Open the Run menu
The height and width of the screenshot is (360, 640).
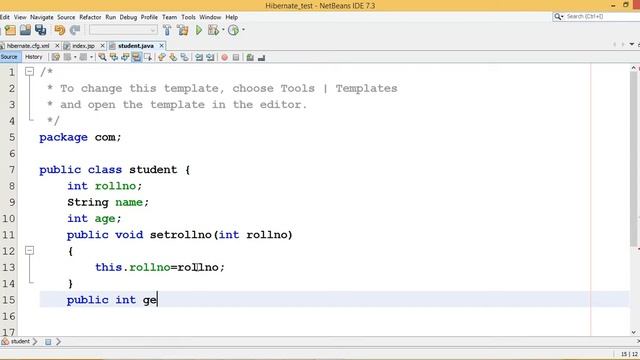(x=111, y=17)
